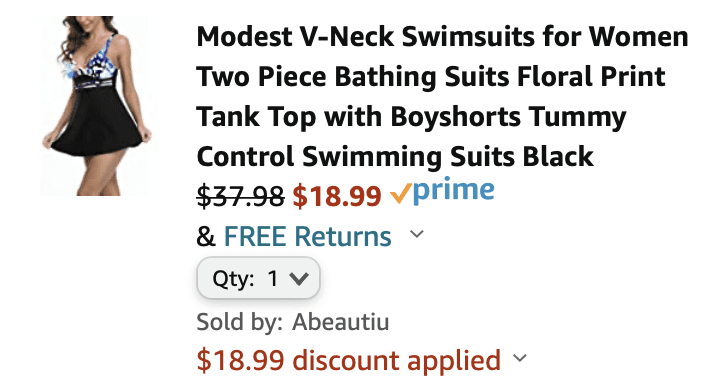Click the arrow inside the Qty selector
Image resolution: width=708 pixels, height=376 pixels.
point(299,279)
